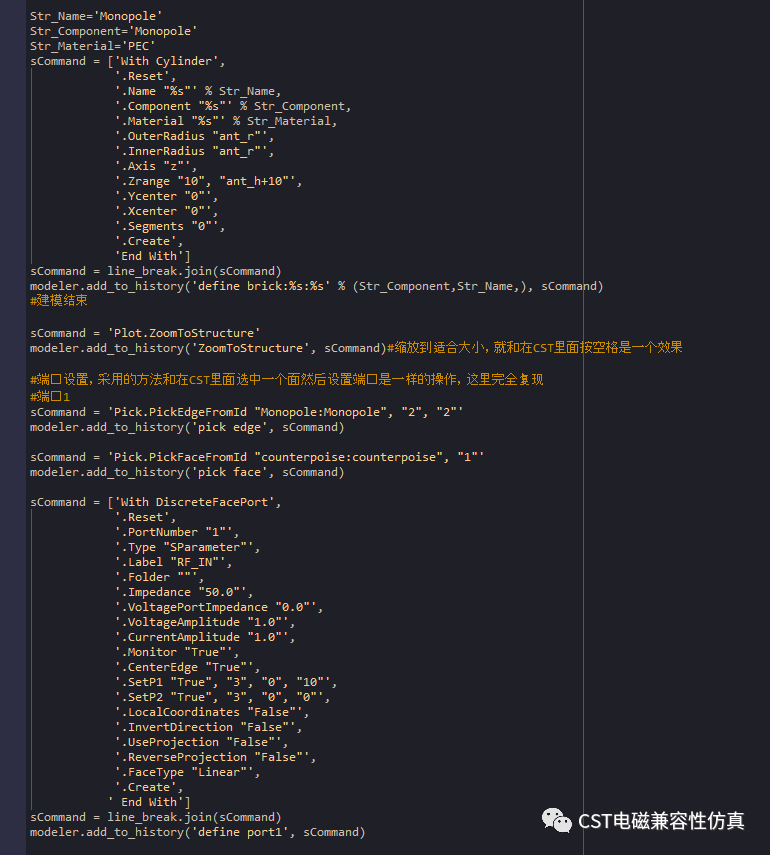Click the '.VoltageAmplitude "1.0"' line
Image resolution: width=770 pixels, height=855 pixels.
coord(204,623)
